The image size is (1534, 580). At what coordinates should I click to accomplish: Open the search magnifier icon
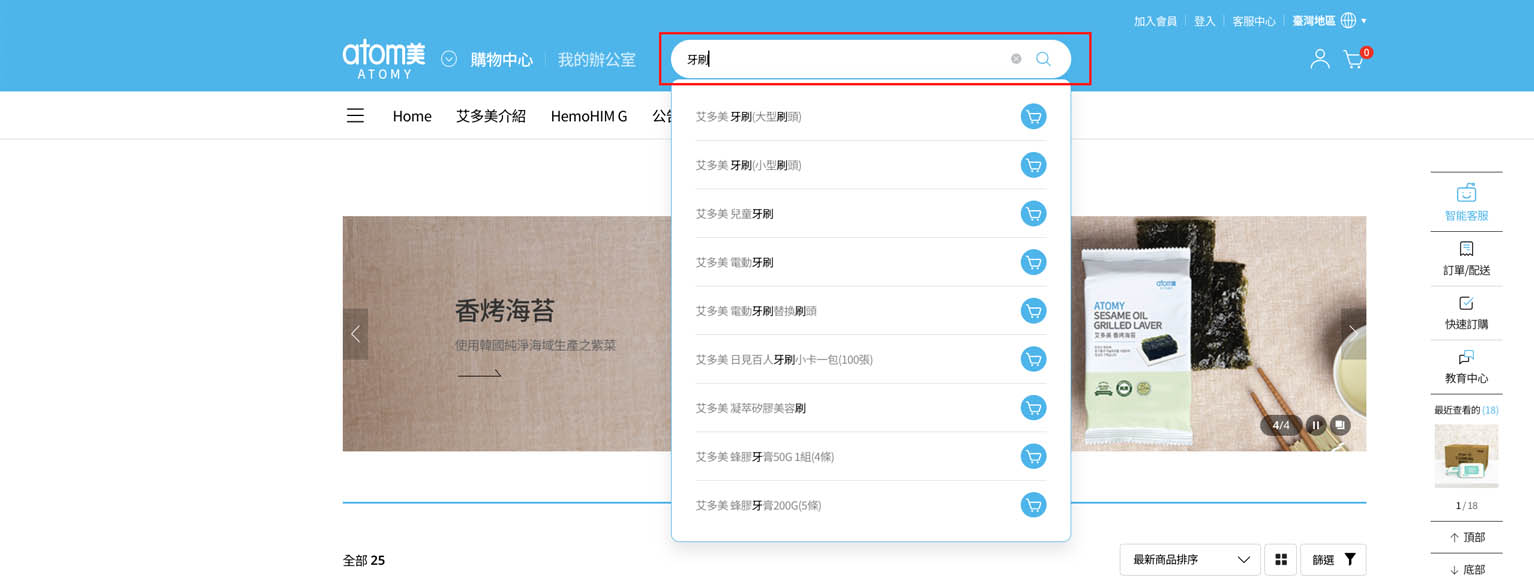click(1043, 59)
